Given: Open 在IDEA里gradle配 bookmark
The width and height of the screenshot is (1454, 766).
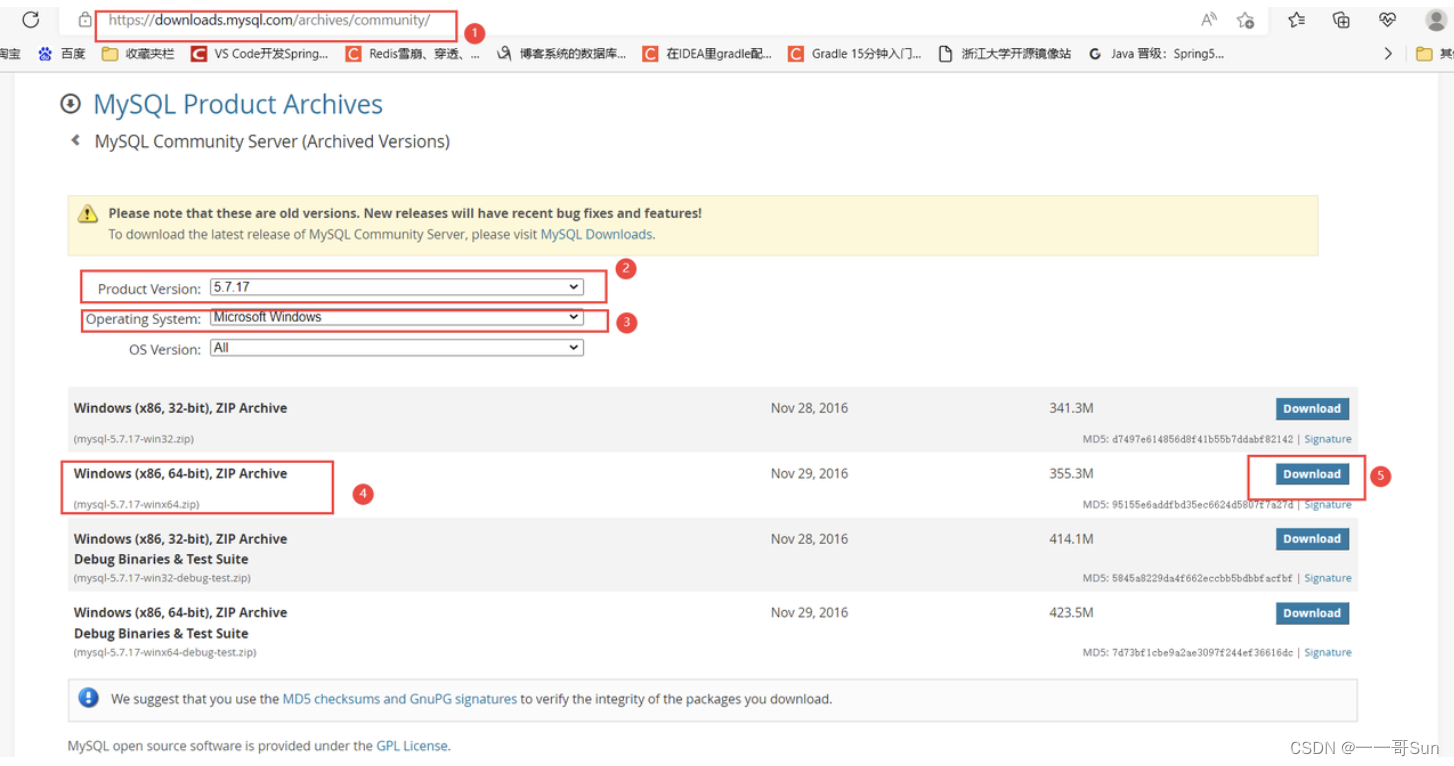Looking at the screenshot, I should click(x=708, y=54).
